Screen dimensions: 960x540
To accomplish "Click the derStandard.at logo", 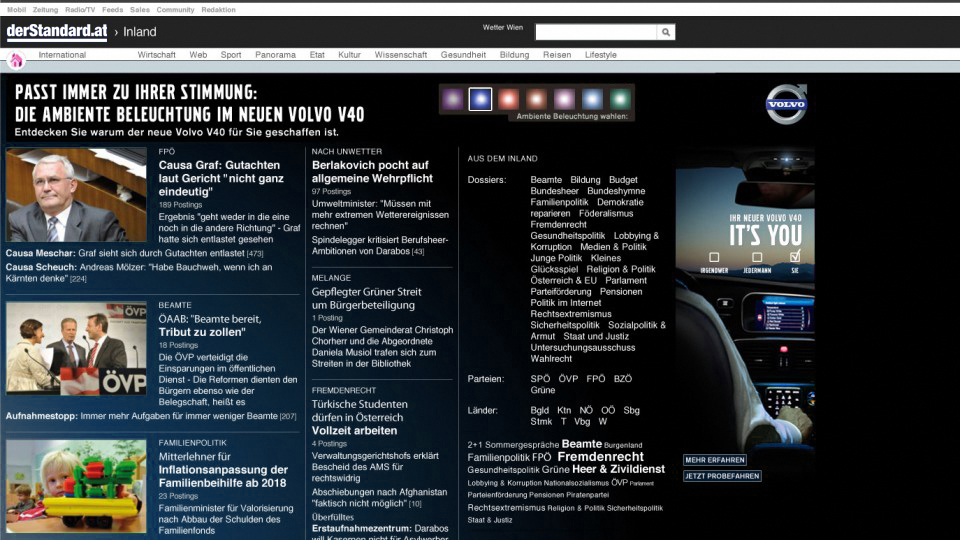I will 57,32.
